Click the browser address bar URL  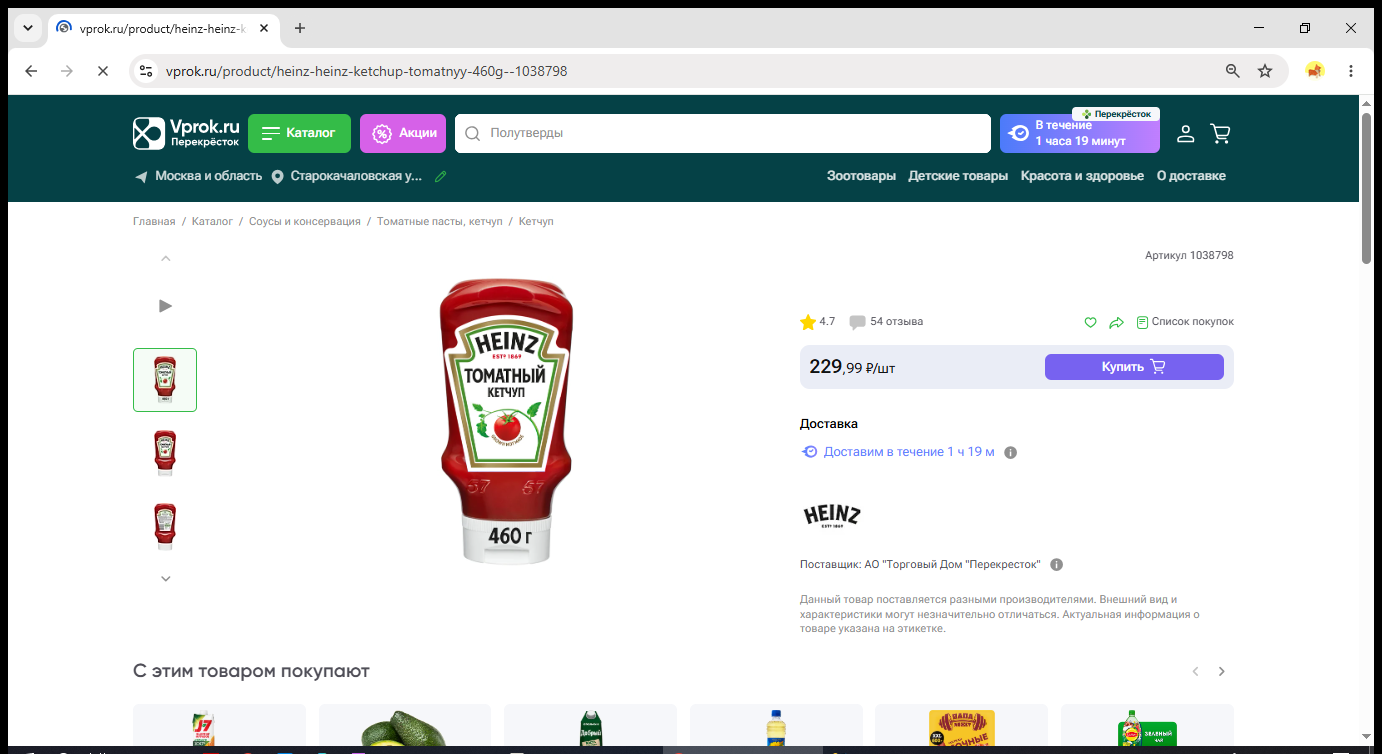[366, 71]
